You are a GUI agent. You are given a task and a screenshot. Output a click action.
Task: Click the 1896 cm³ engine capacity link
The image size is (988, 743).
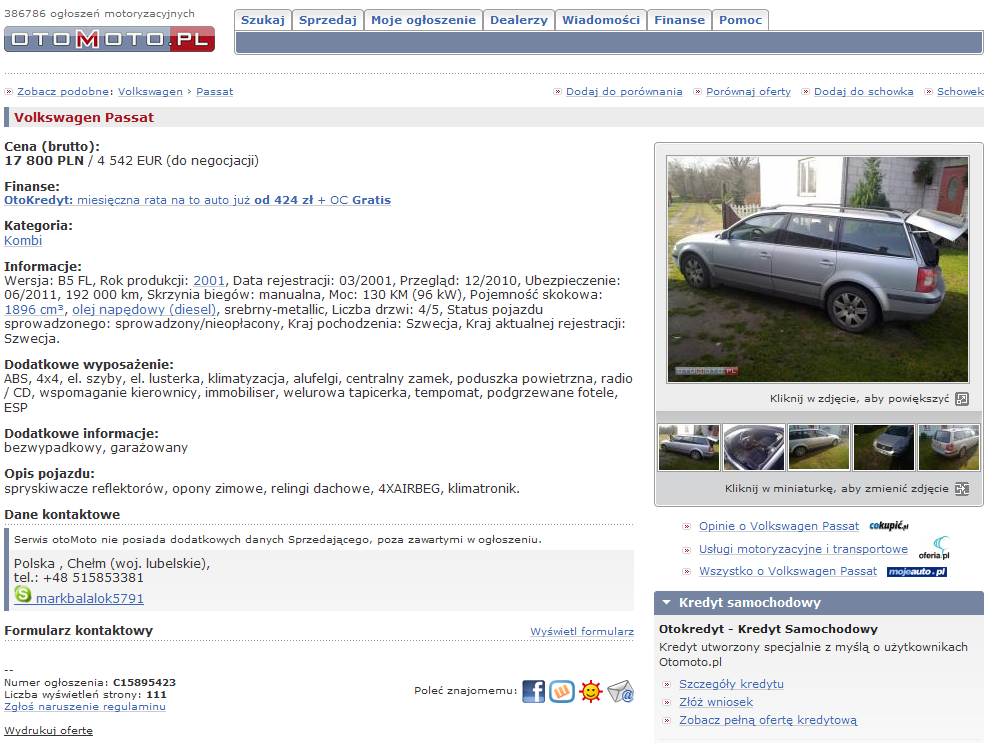tap(34, 309)
